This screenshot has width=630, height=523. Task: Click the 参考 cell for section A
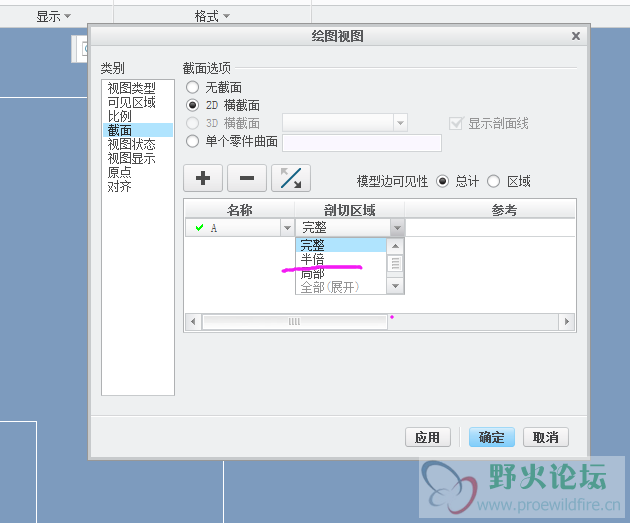(490, 228)
